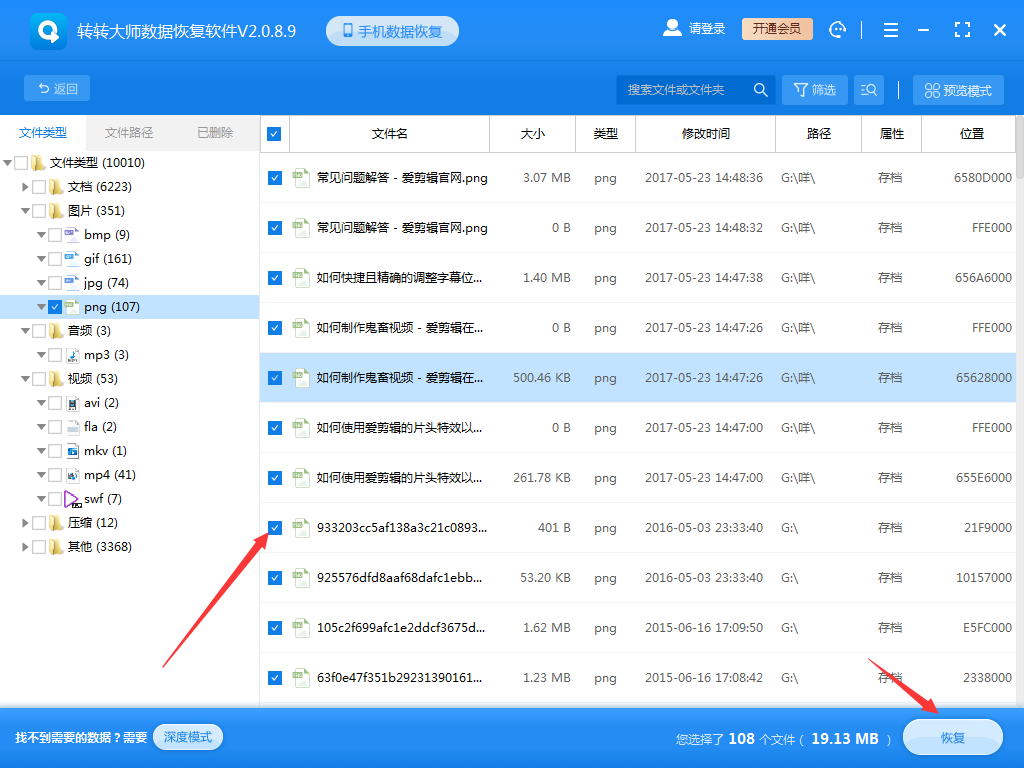The width and height of the screenshot is (1024, 768).
Task: Check the 文件类型 (10010) root checkbox
Action: [21, 163]
